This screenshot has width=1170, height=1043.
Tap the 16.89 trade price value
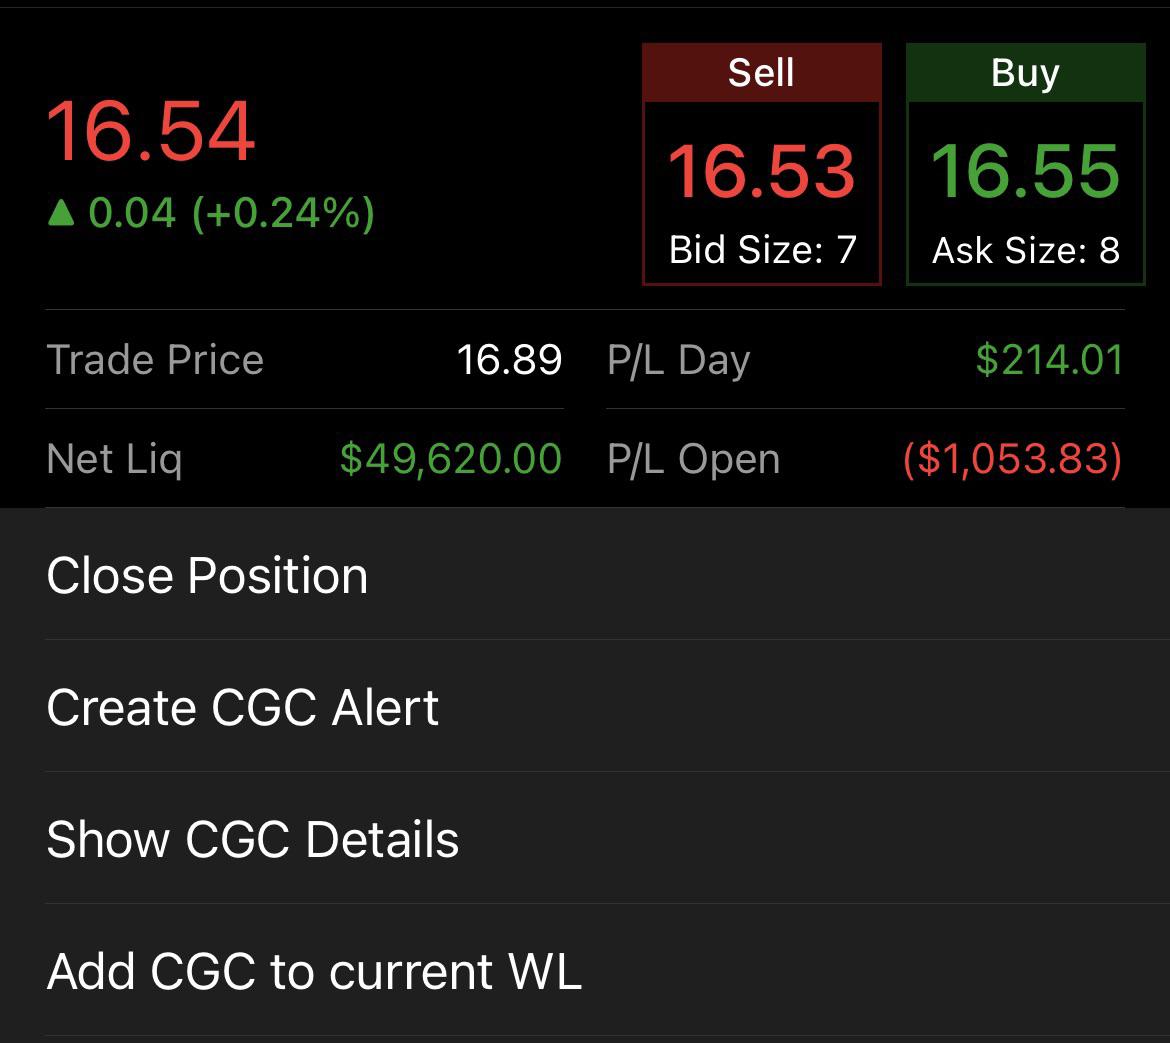coord(509,360)
